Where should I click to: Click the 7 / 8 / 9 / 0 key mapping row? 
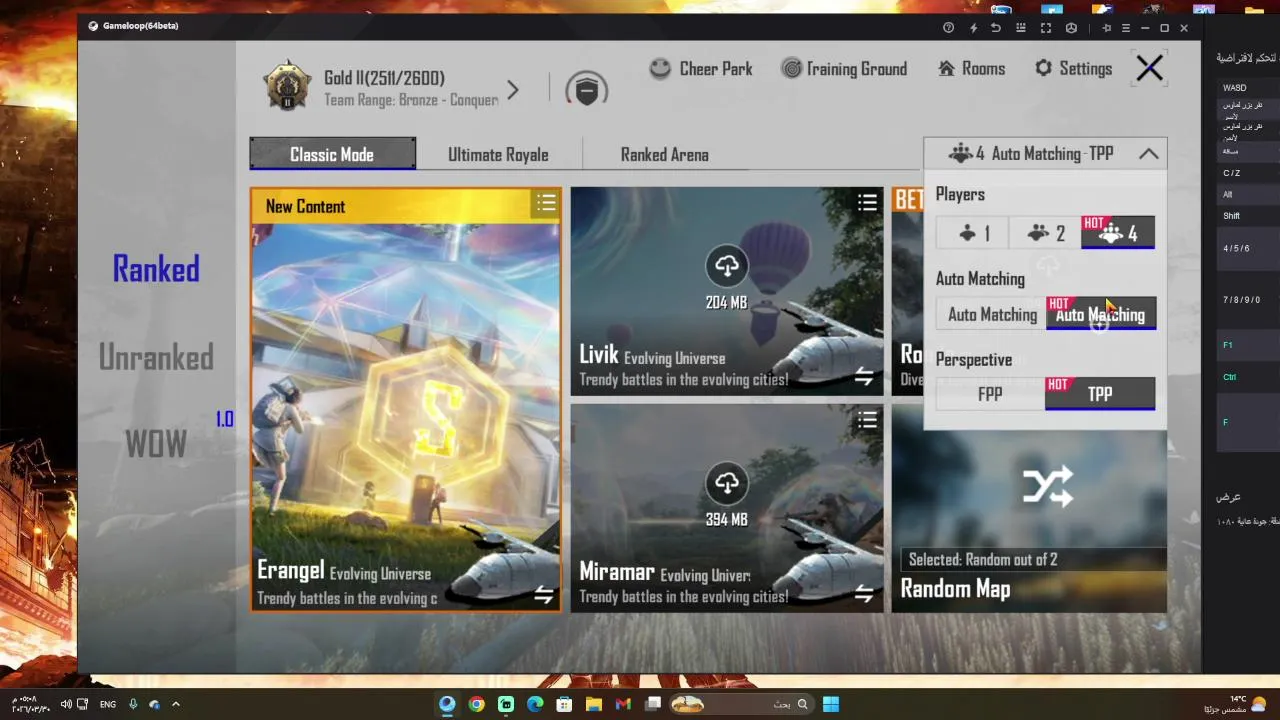pos(1248,299)
